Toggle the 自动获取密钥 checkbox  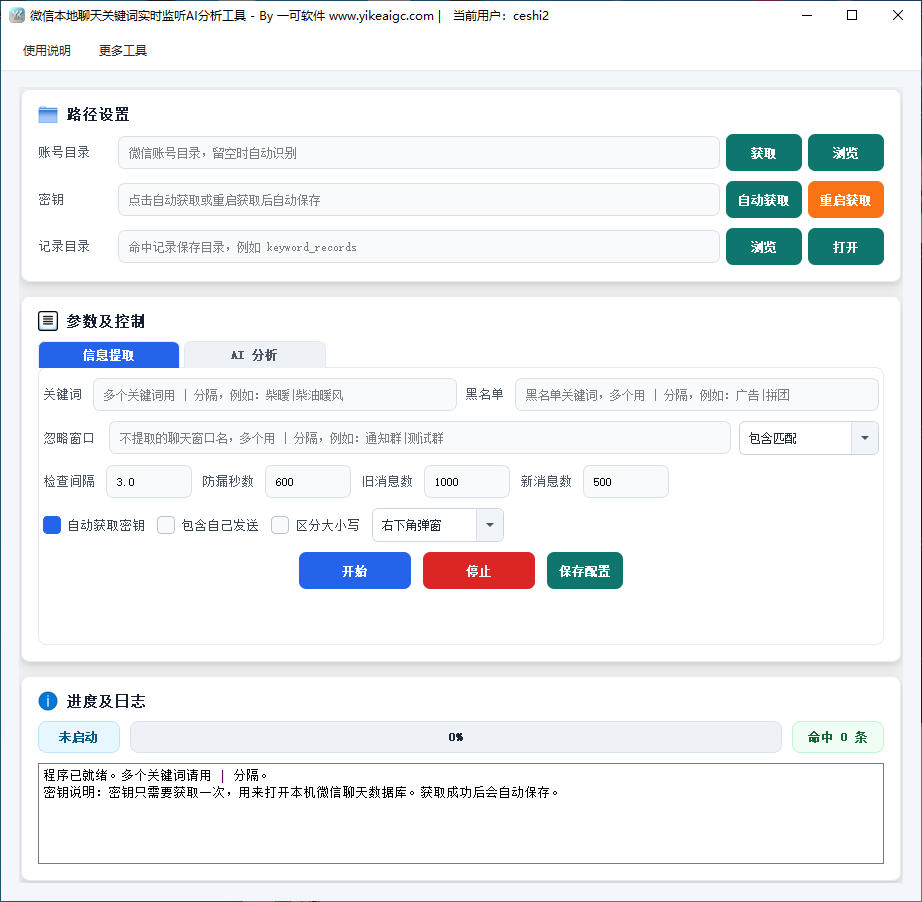(x=52, y=525)
